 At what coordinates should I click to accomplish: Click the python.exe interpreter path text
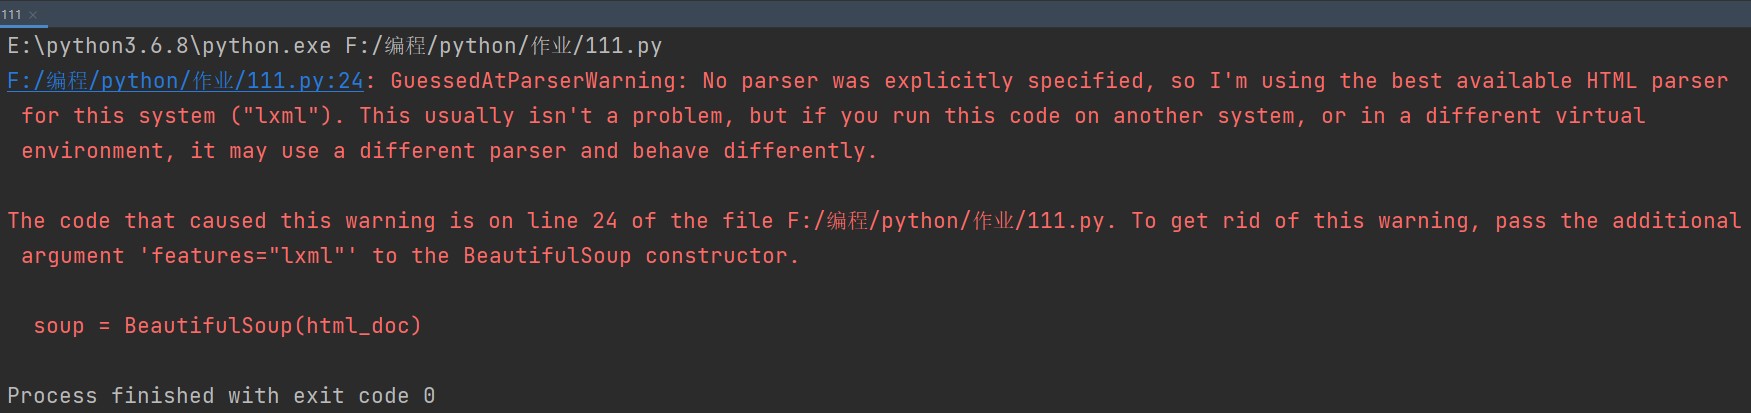(x=169, y=46)
